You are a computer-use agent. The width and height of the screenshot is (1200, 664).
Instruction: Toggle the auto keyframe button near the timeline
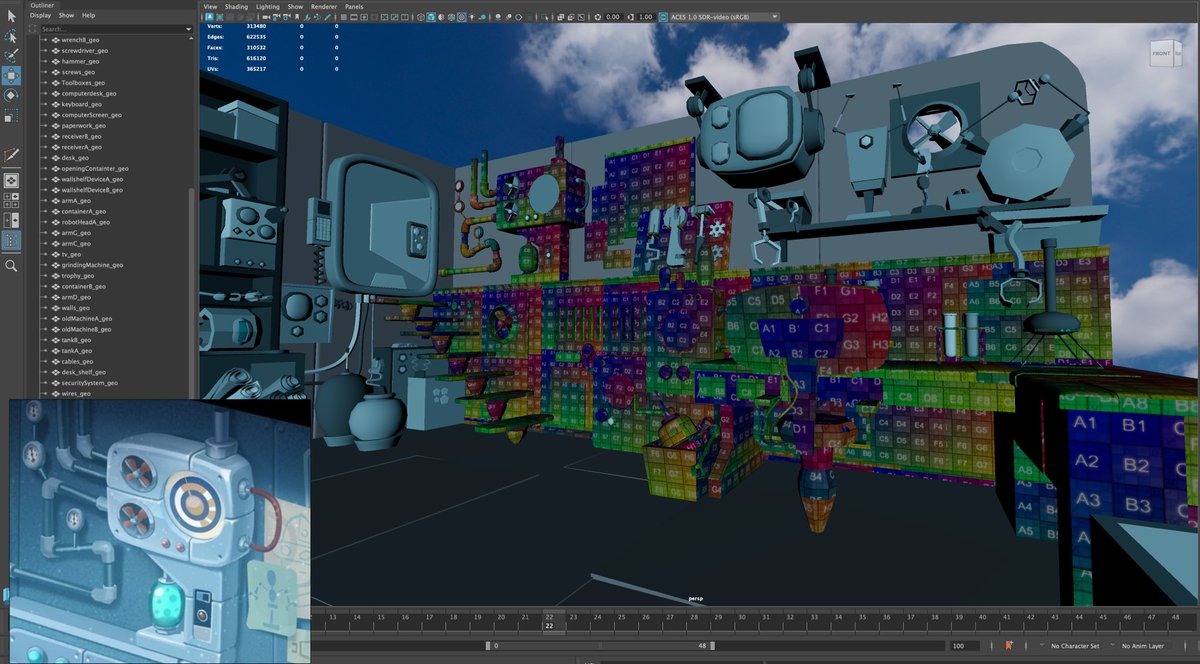[1008, 645]
